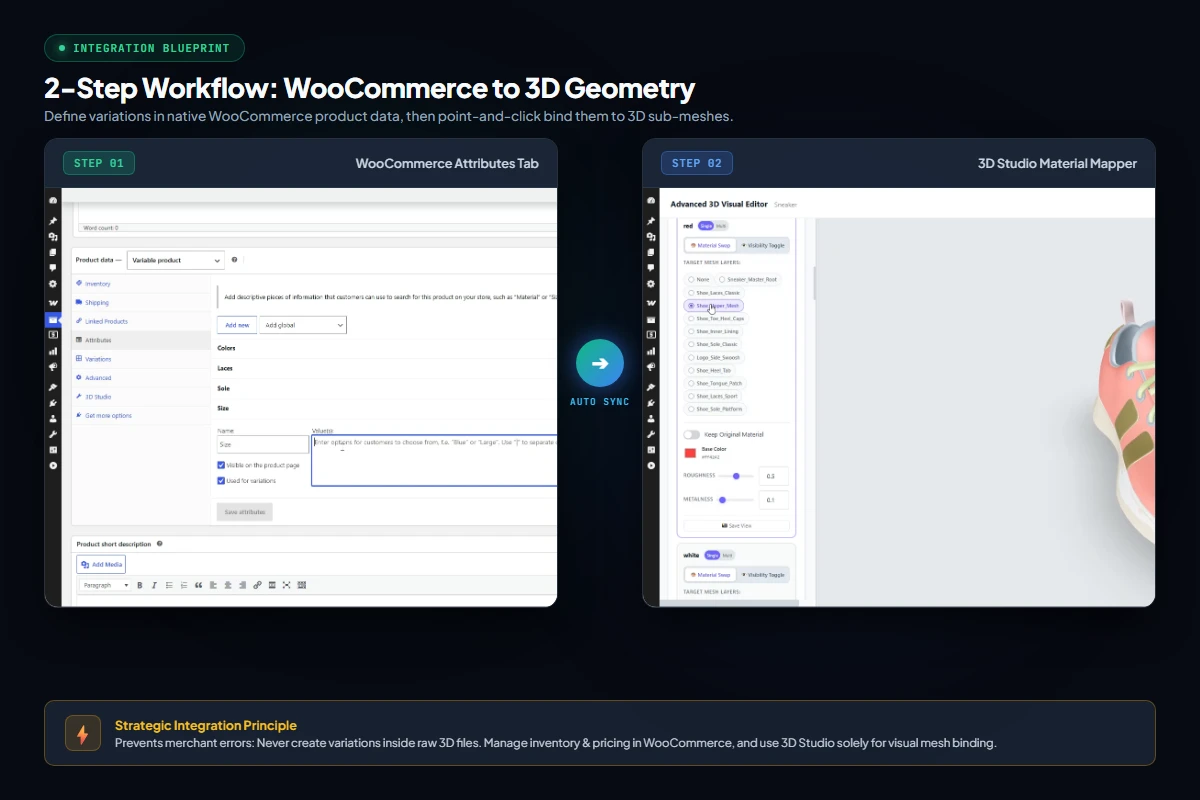Click Collapse menu icon in Step 01 sidebar
Viewport: 1200px width, 800px height.
tap(53, 465)
